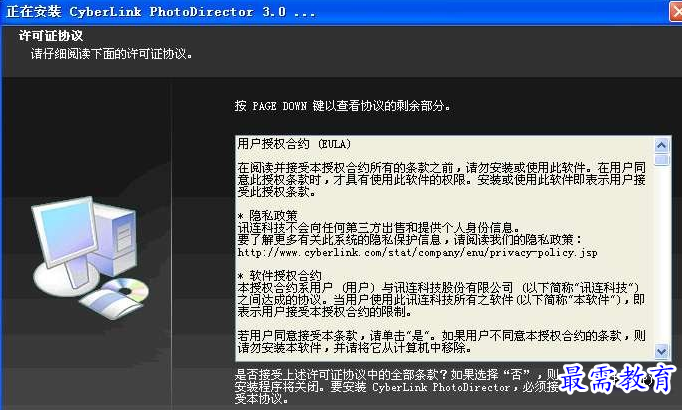Click the line starting "讯连科技不会向任何第三方"
The width and height of the screenshot is (682, 410).
coord(378,228)
